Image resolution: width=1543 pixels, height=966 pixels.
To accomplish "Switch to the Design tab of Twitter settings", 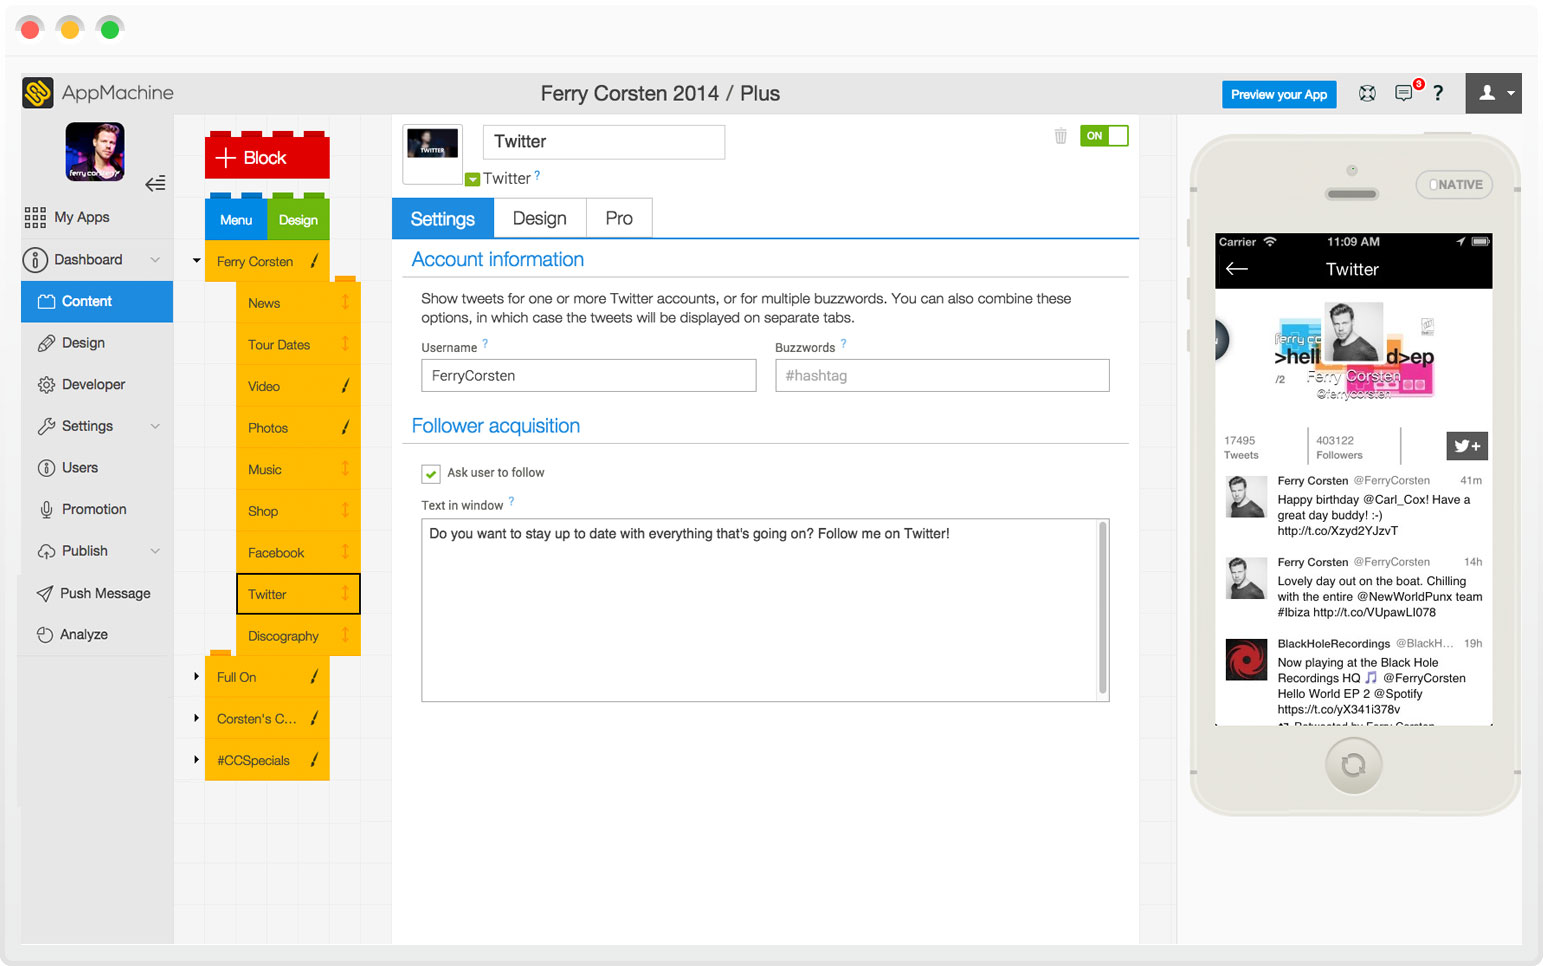I will [539, 217].
